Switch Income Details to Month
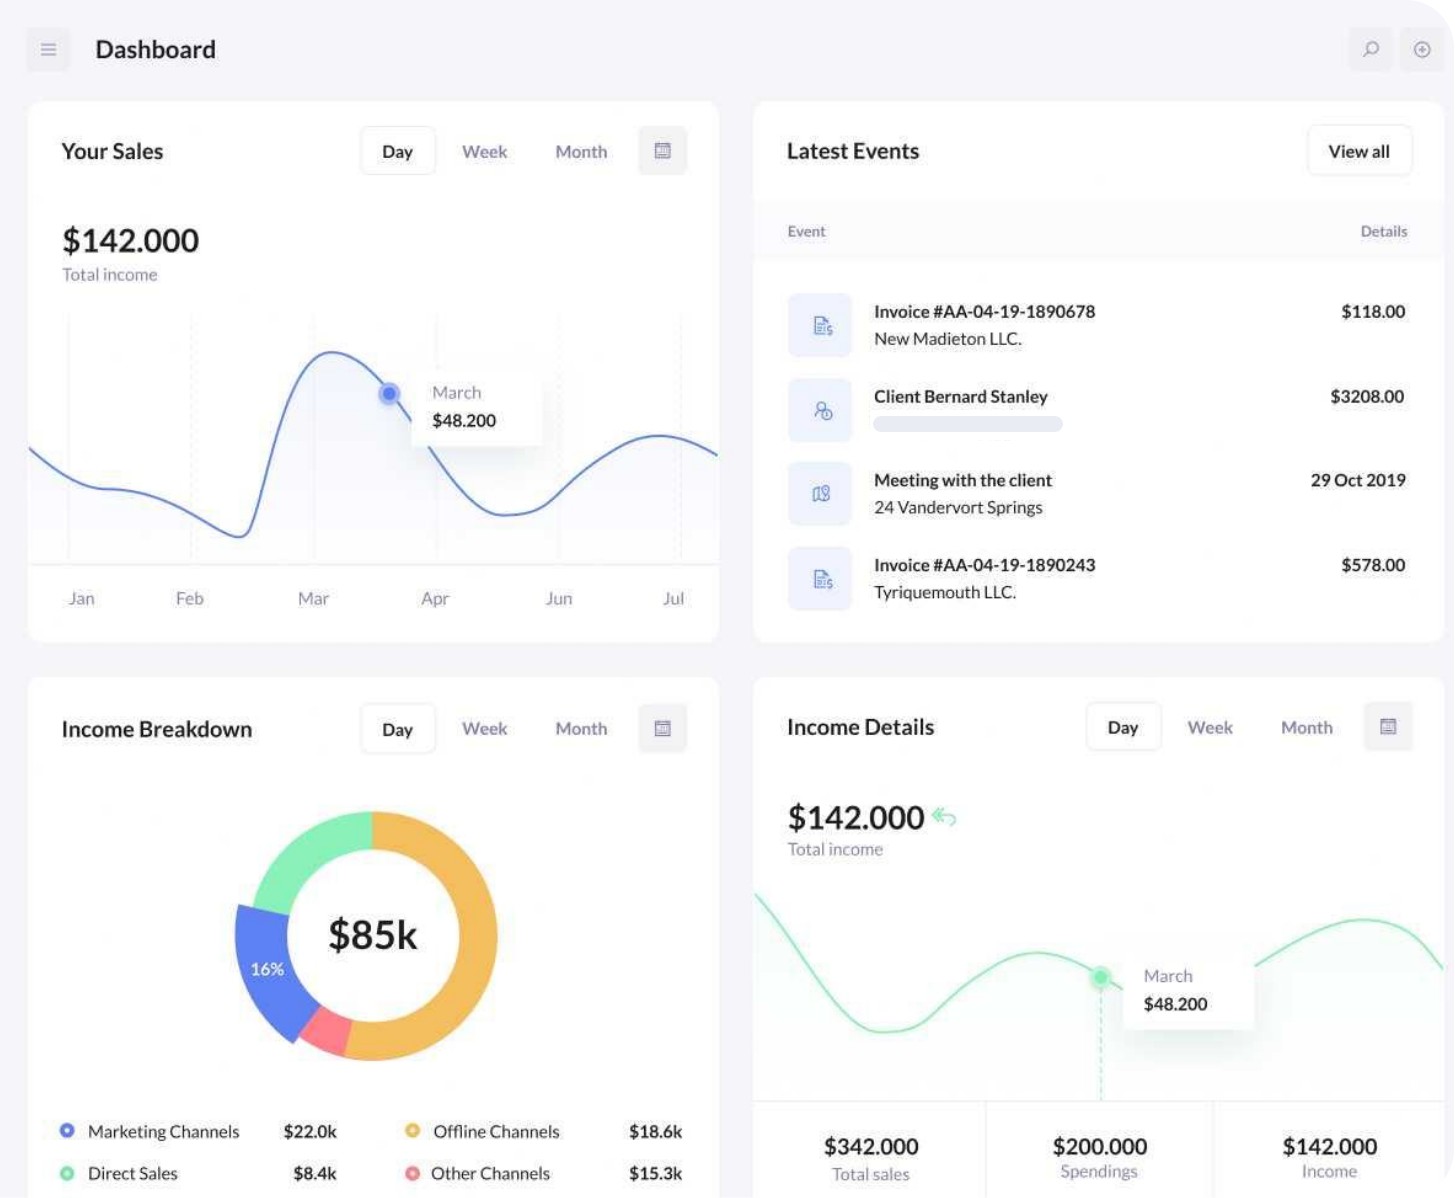Screen dimensions: 1455x1198 tap(1307, 727)
